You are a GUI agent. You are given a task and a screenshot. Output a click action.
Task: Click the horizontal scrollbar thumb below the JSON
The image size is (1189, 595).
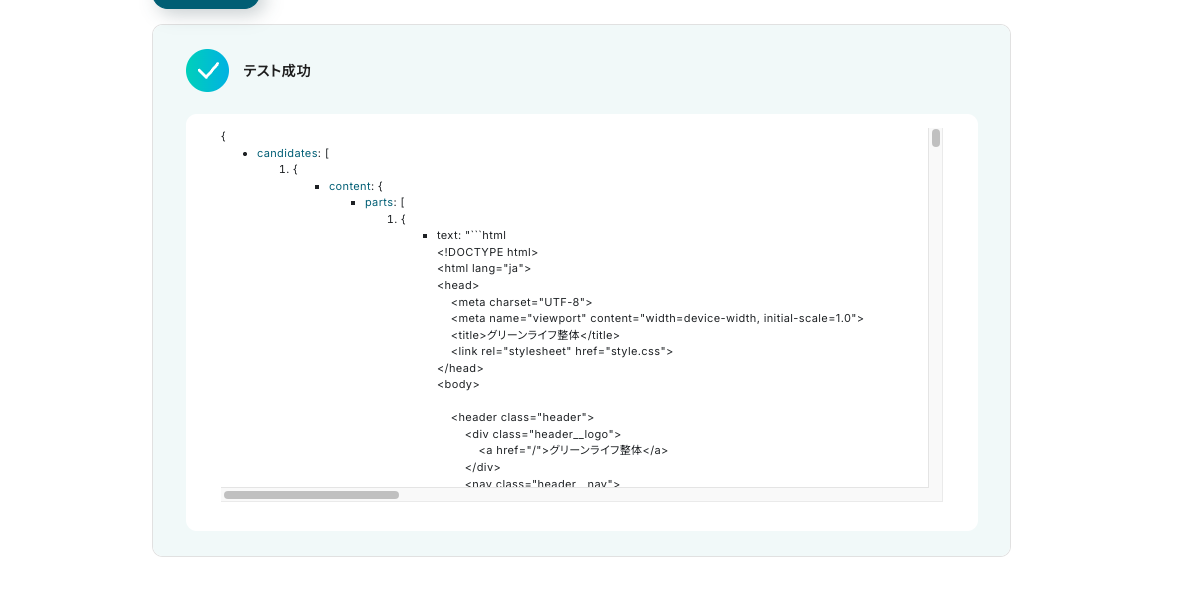click(311, 495)
